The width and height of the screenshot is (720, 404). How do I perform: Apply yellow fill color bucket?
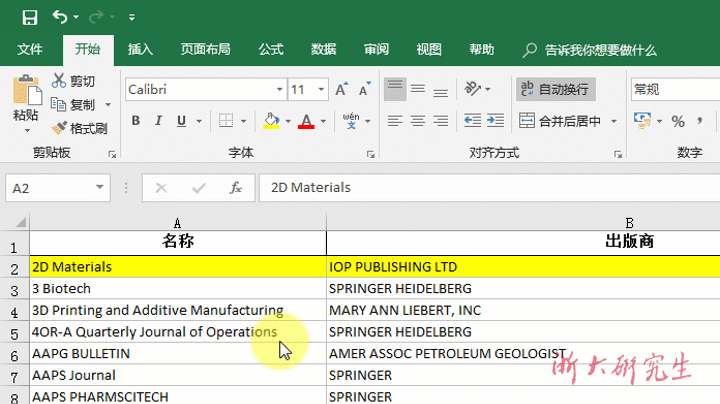[x=271, y=121]
